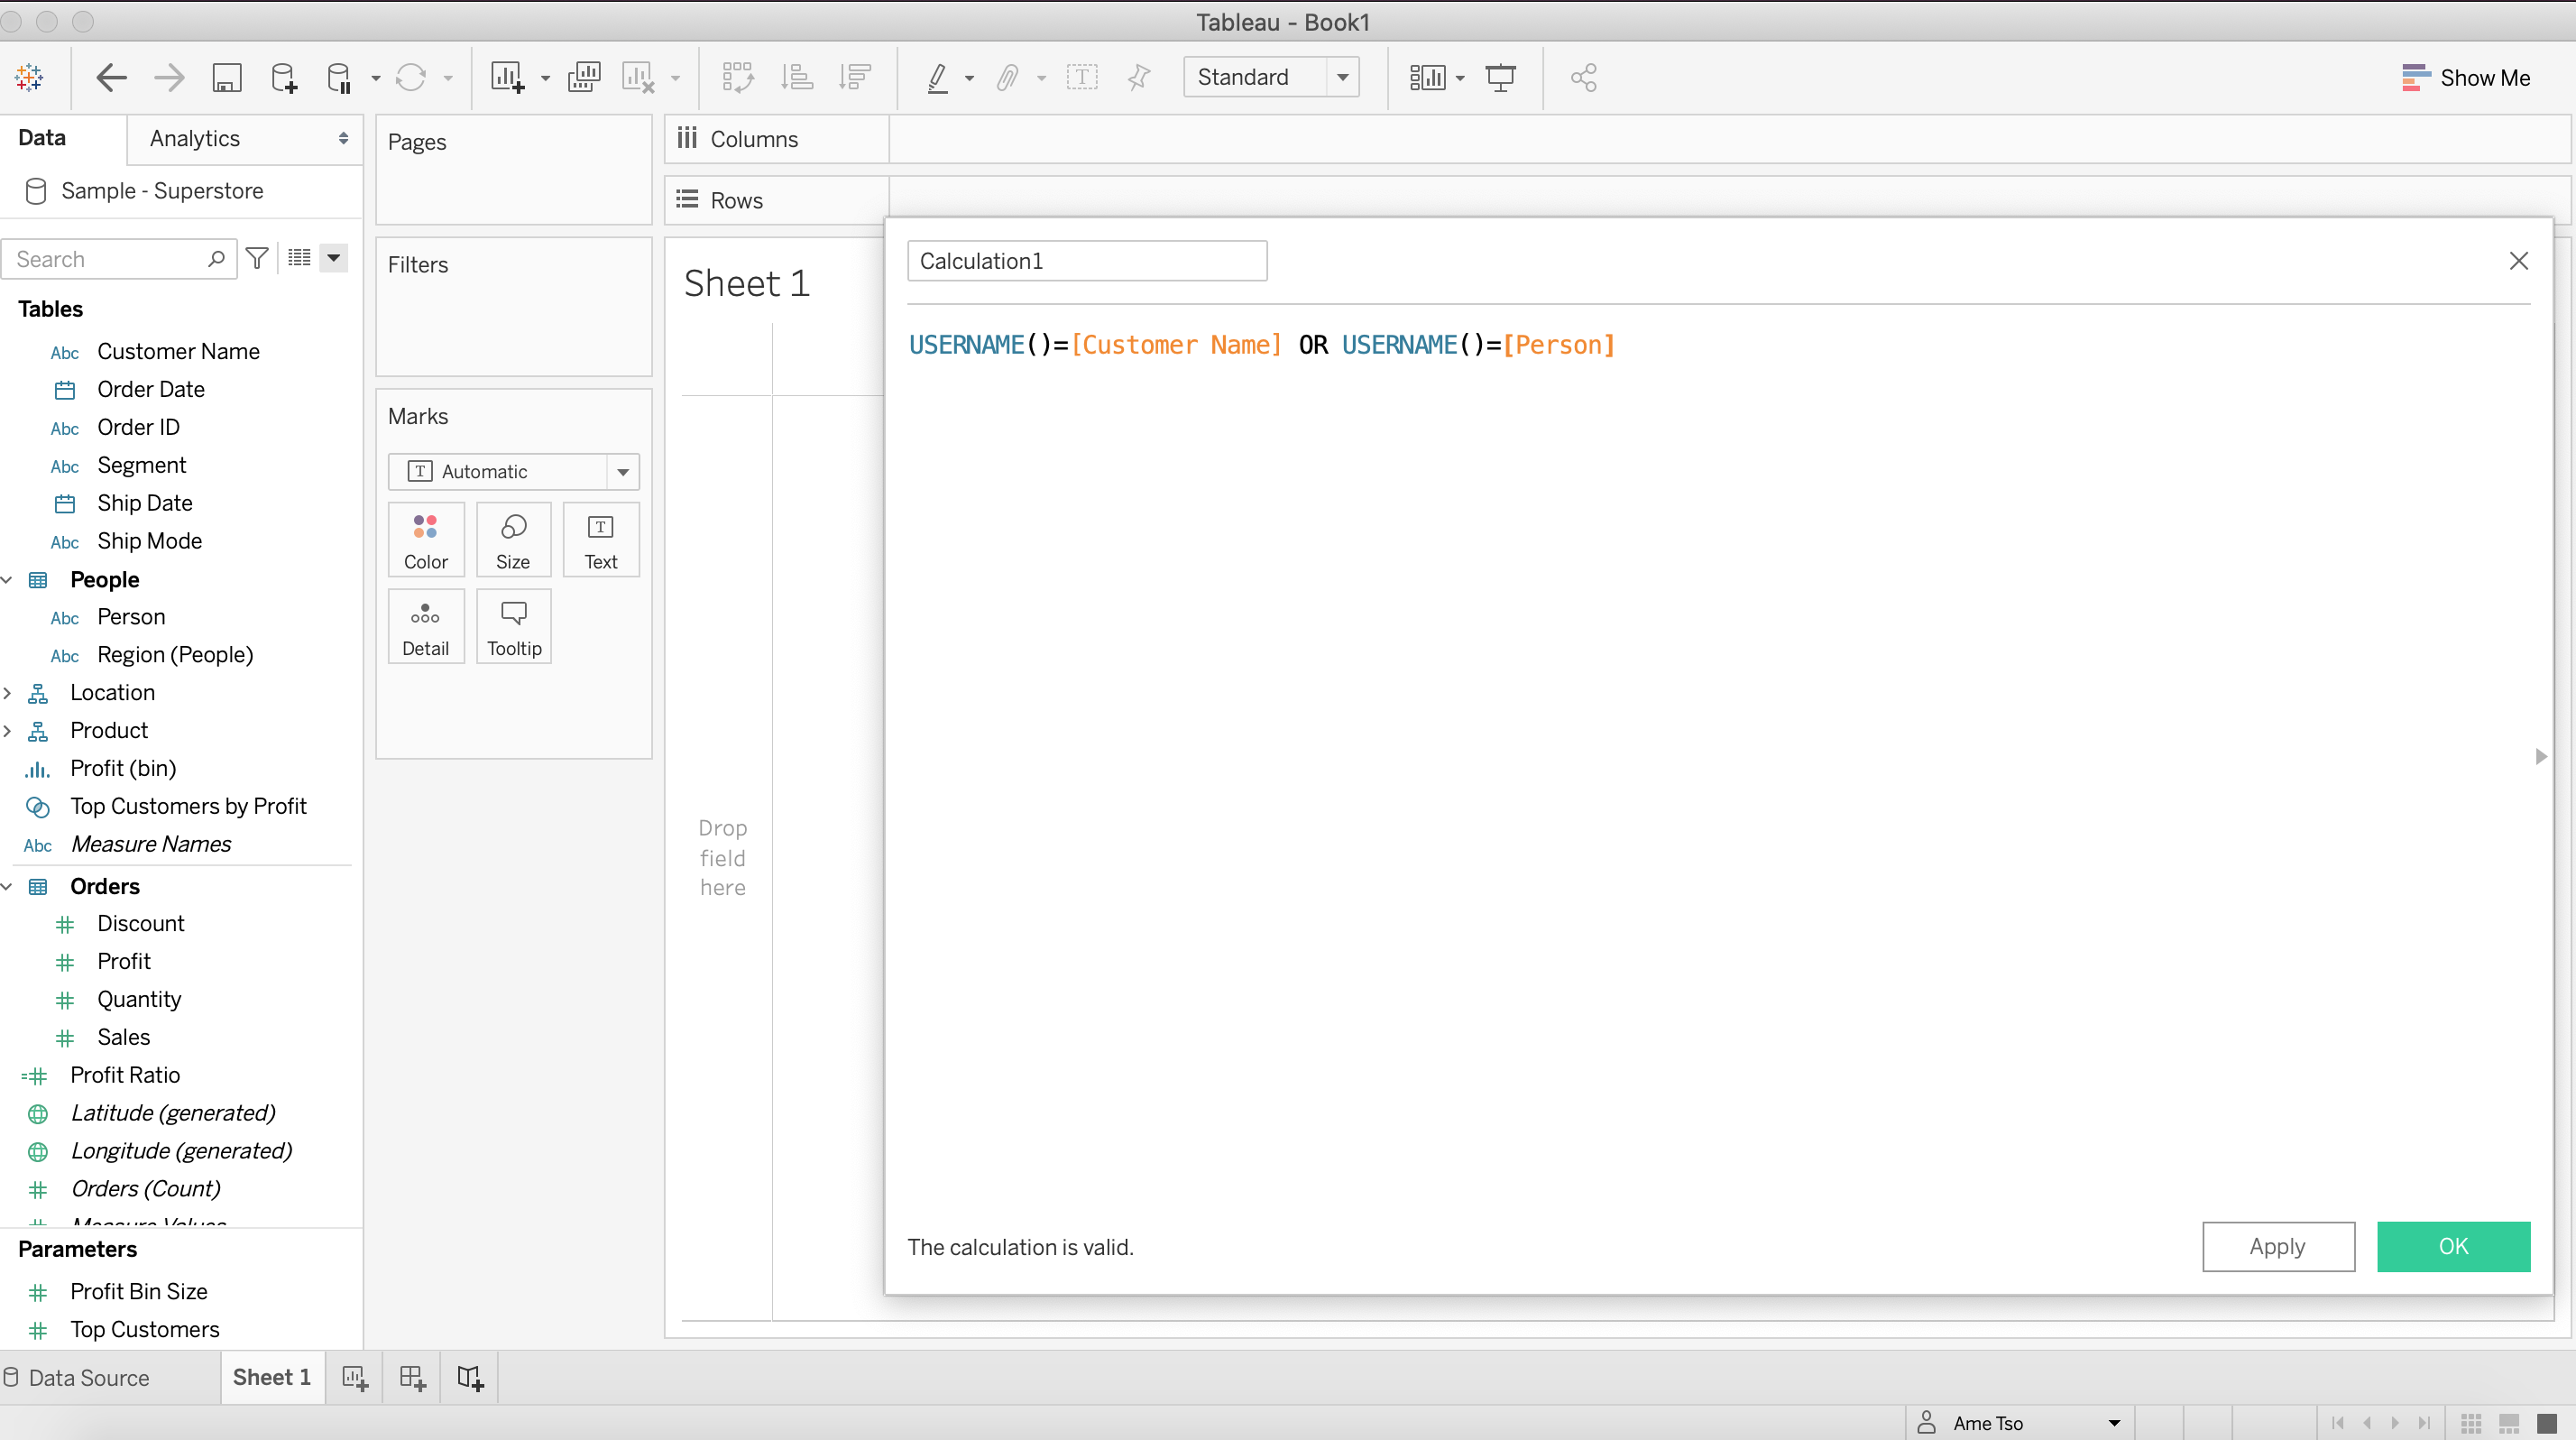Image resolution: width=2576 pixels, height=1440 pixels.
Task: Click the Share workbook icon
Action: (1583, 77)
